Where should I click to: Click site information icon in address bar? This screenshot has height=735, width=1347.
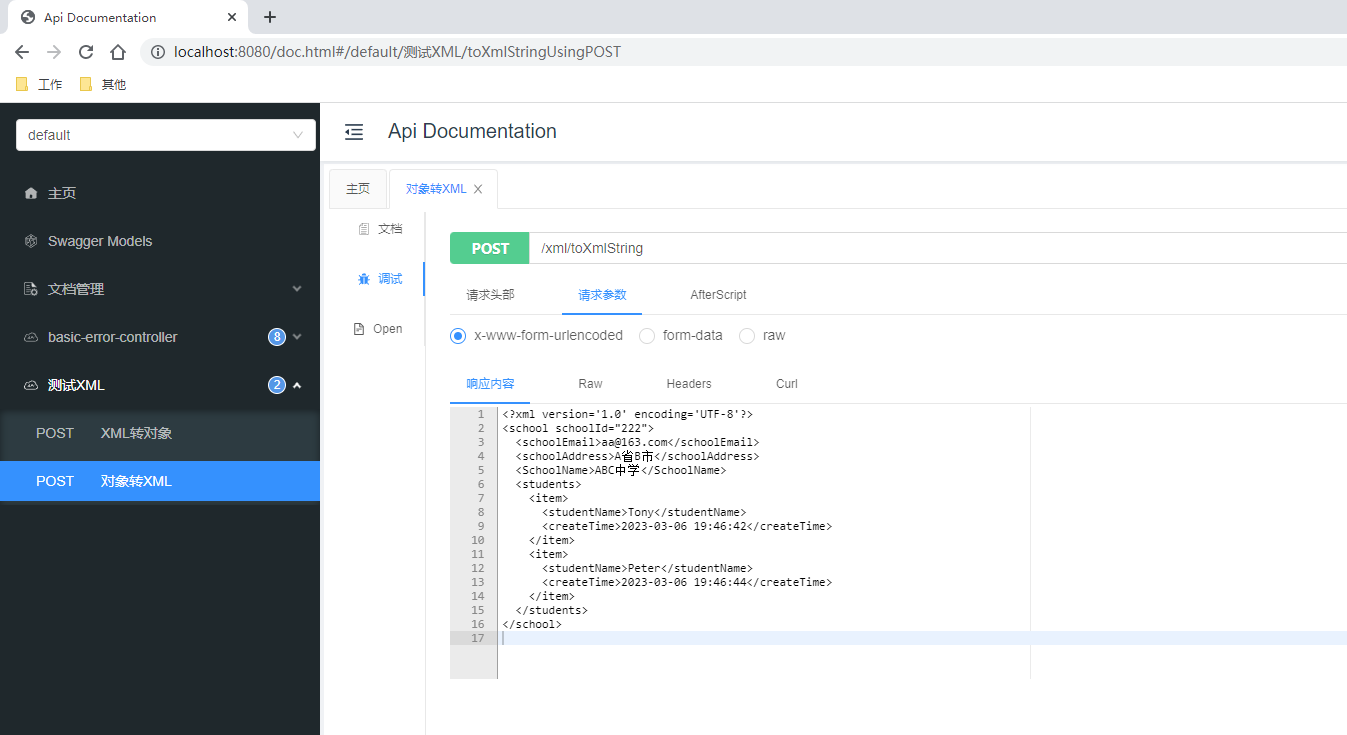(158, 52)
